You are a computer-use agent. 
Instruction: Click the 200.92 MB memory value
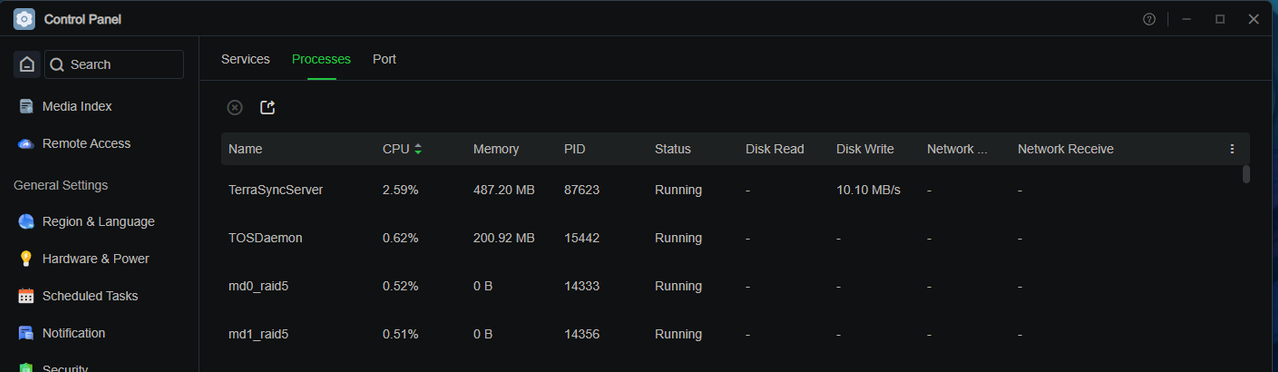coord(504,238)
